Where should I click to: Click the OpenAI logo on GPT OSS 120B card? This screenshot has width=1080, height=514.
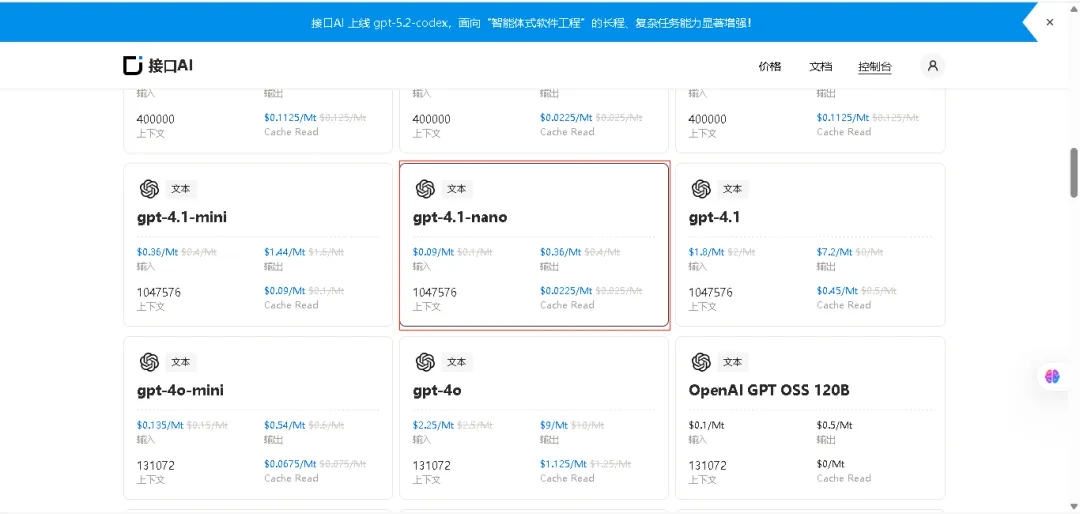click(x=701, y=362)
